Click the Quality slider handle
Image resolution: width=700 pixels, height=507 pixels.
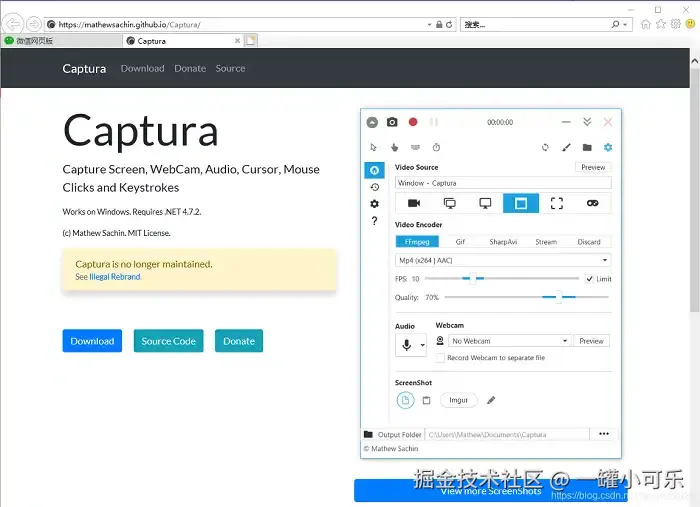(x=558, y=297)
